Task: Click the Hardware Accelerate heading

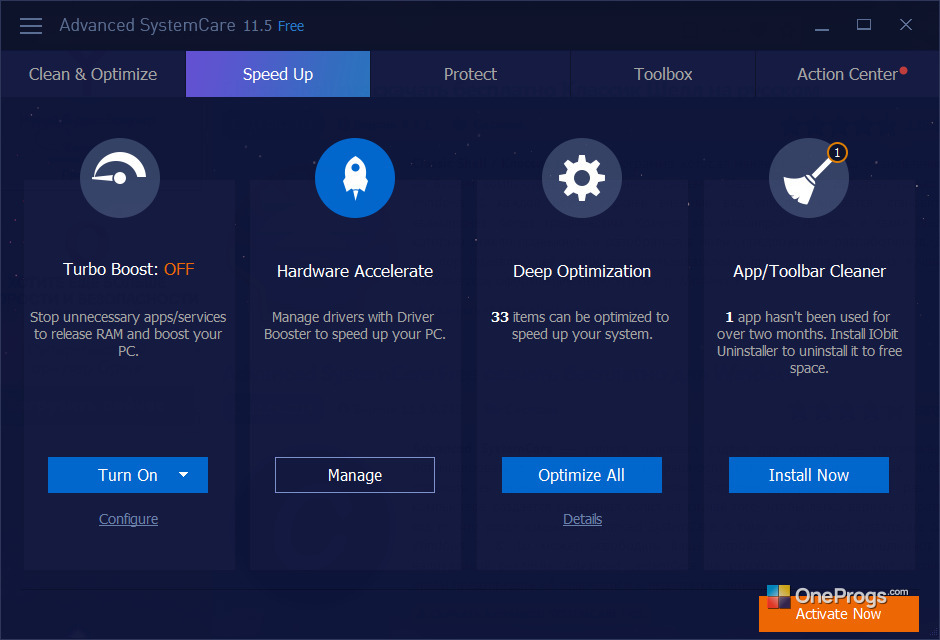Action: (355, 271)
